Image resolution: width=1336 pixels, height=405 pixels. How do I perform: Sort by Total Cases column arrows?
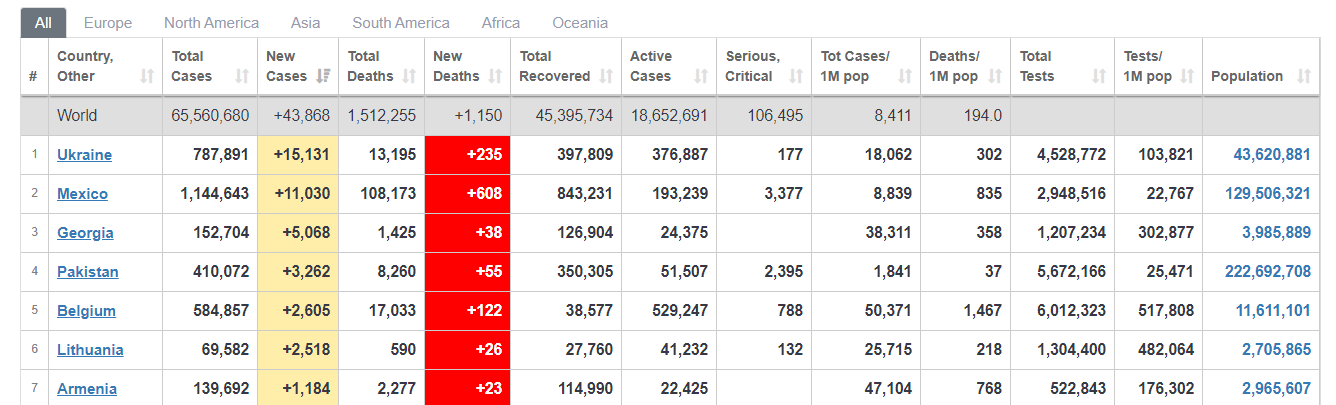pos(242,76)
